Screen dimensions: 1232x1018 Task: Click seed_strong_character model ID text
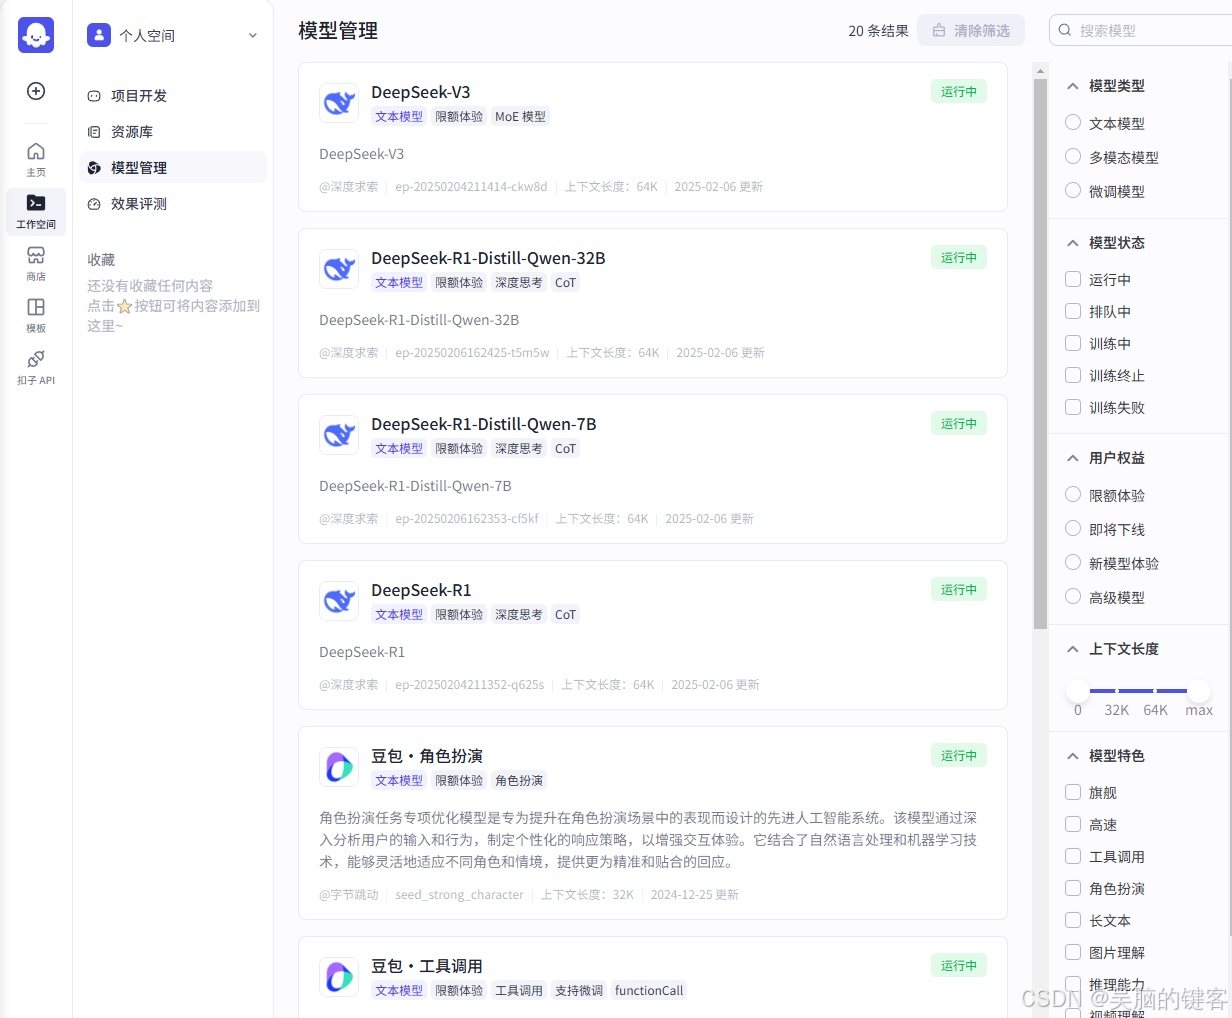click(459, 895)
